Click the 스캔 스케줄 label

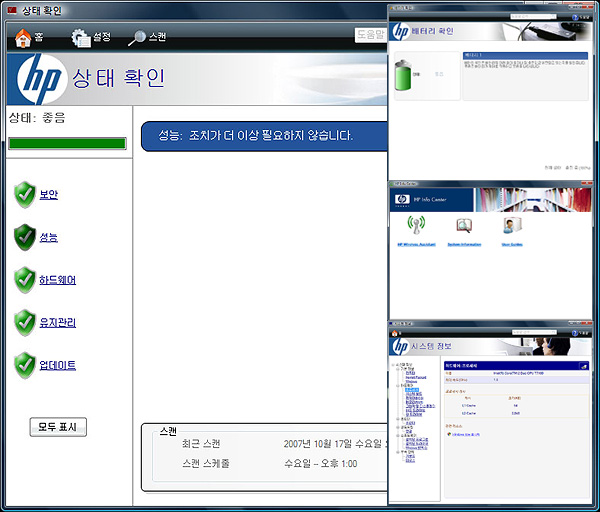(205, 464)
